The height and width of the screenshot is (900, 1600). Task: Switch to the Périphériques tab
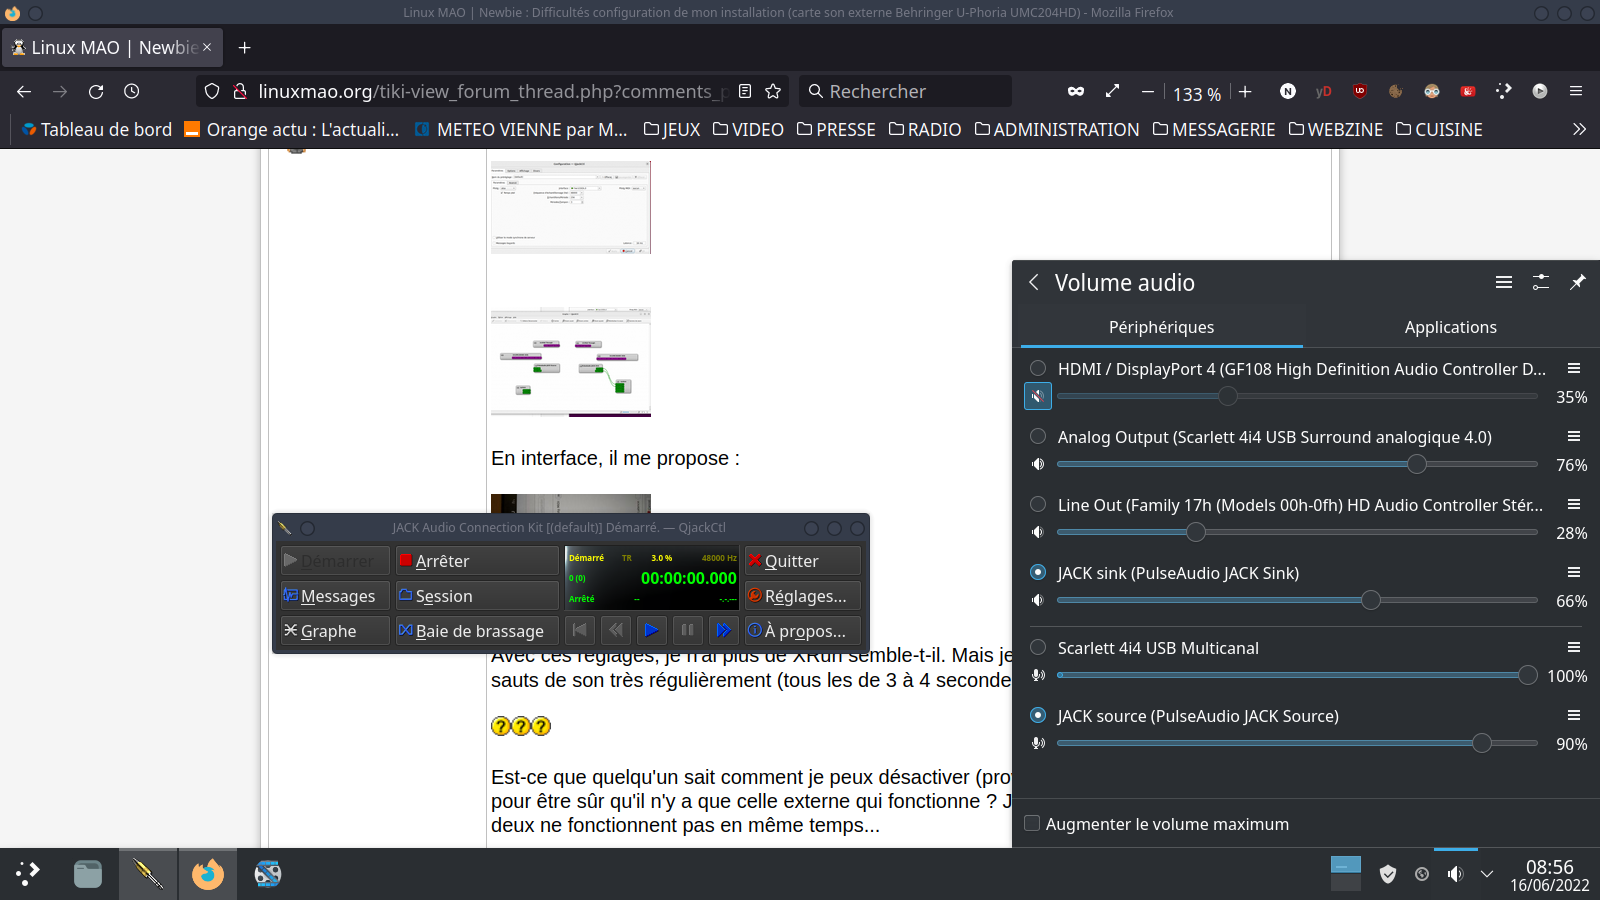tap(1161, 327)
